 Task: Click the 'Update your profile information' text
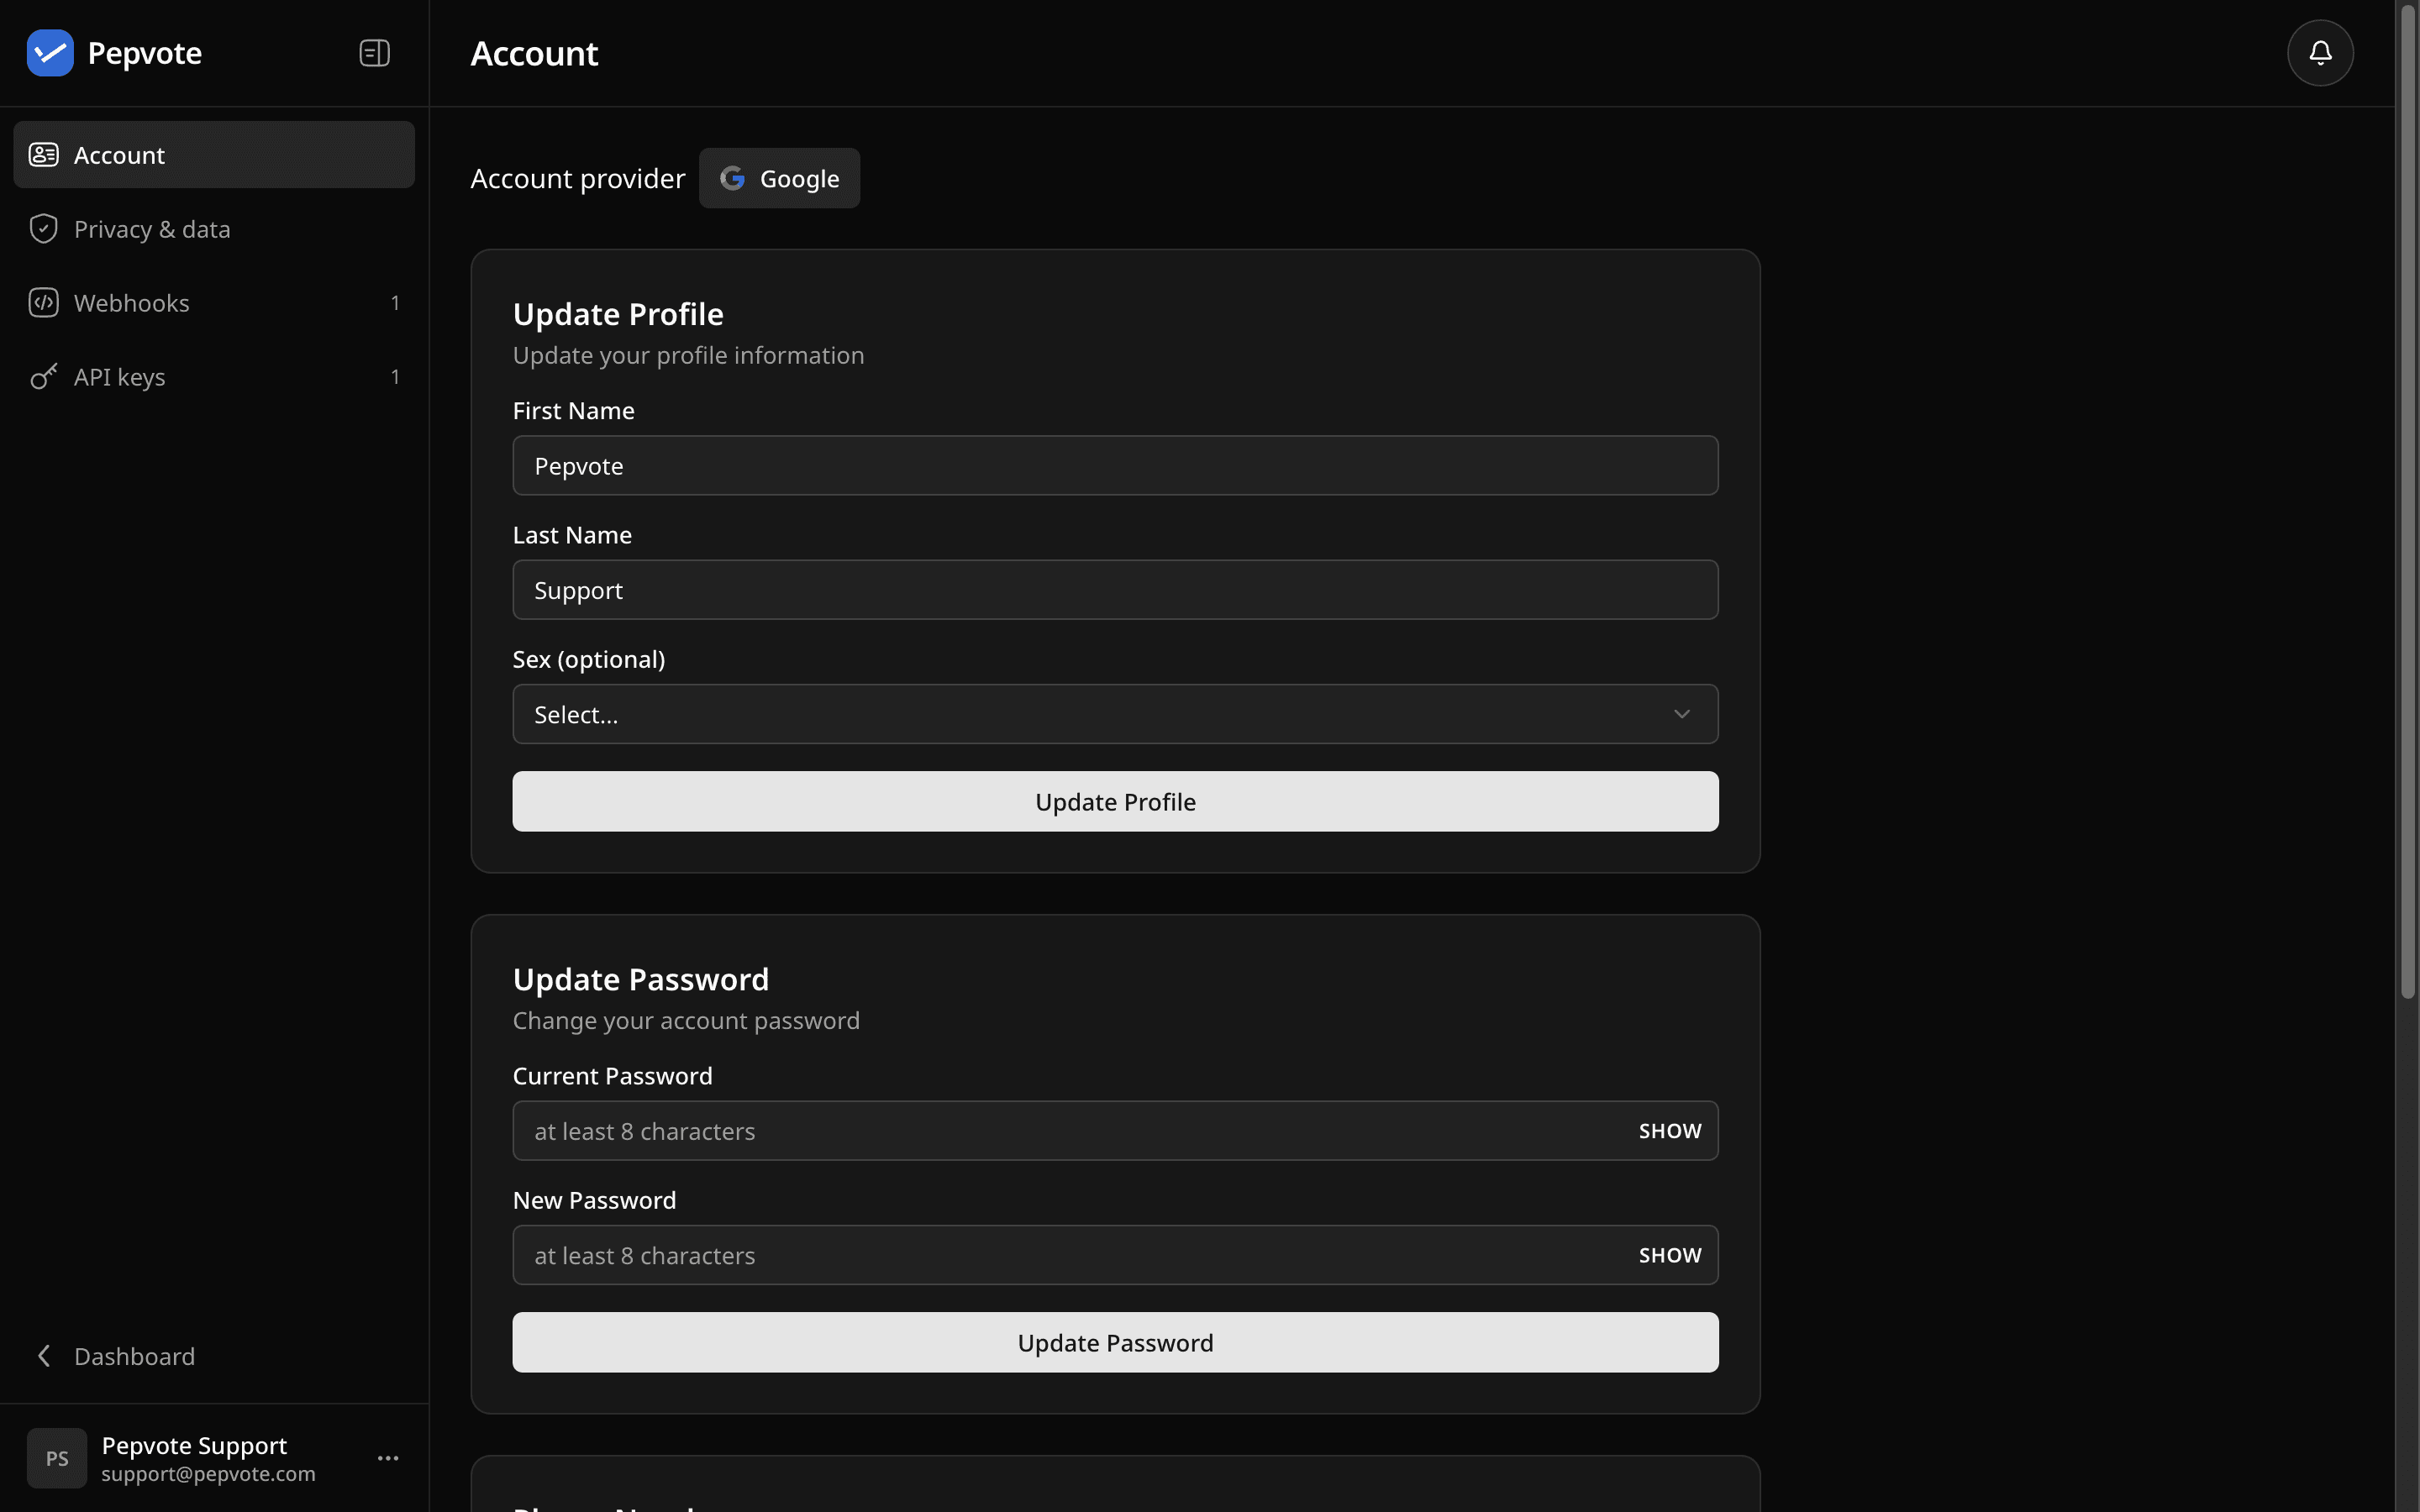[688, 356]
